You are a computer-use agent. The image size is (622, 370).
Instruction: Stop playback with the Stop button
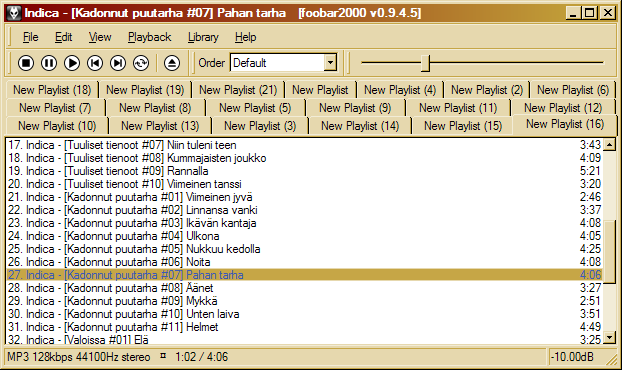pyautogui.click(x=26, y=63)
